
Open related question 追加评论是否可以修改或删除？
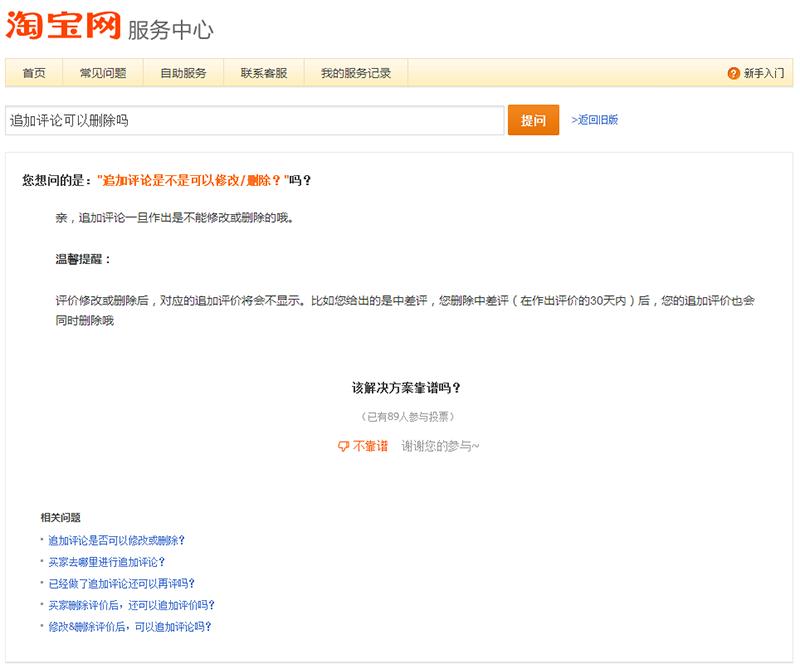point(116,540)
